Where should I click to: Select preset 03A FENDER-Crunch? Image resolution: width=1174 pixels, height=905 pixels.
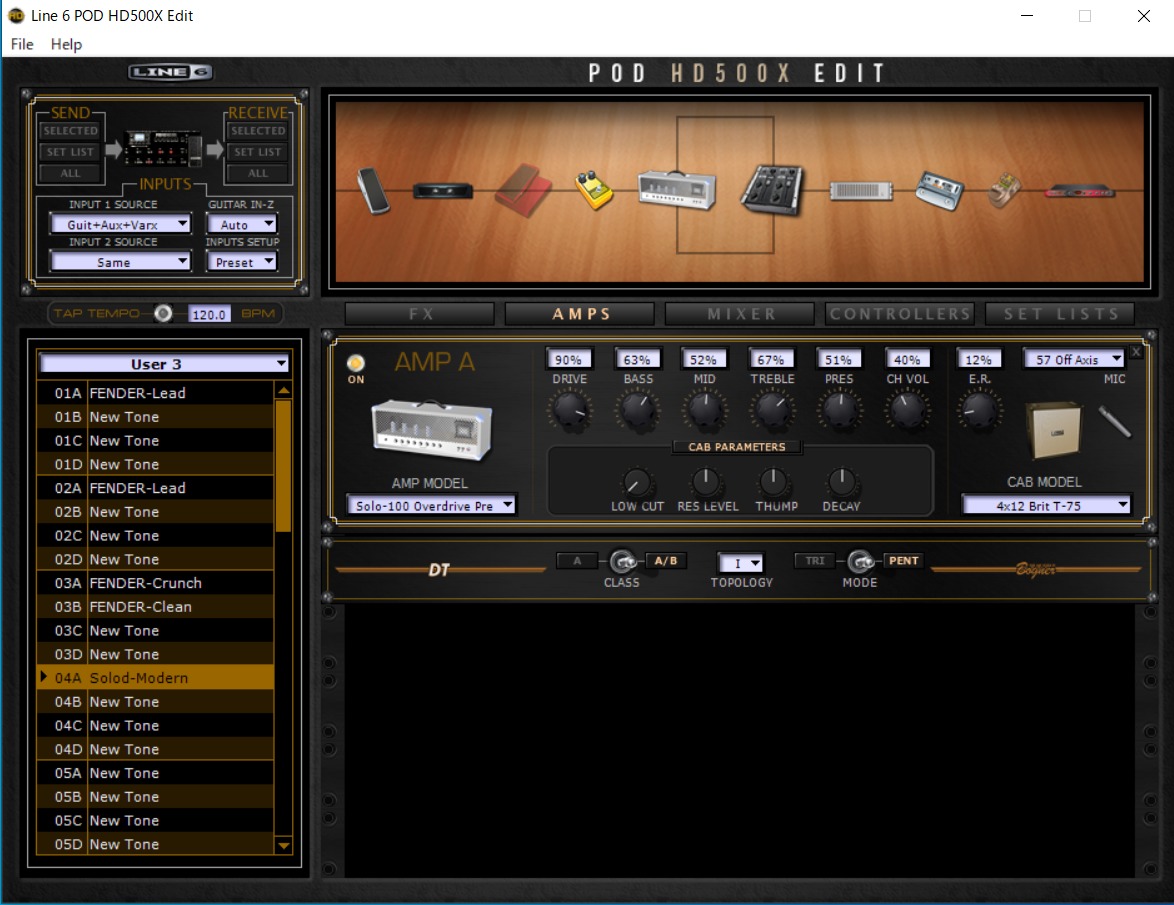(x=155, y=583)
